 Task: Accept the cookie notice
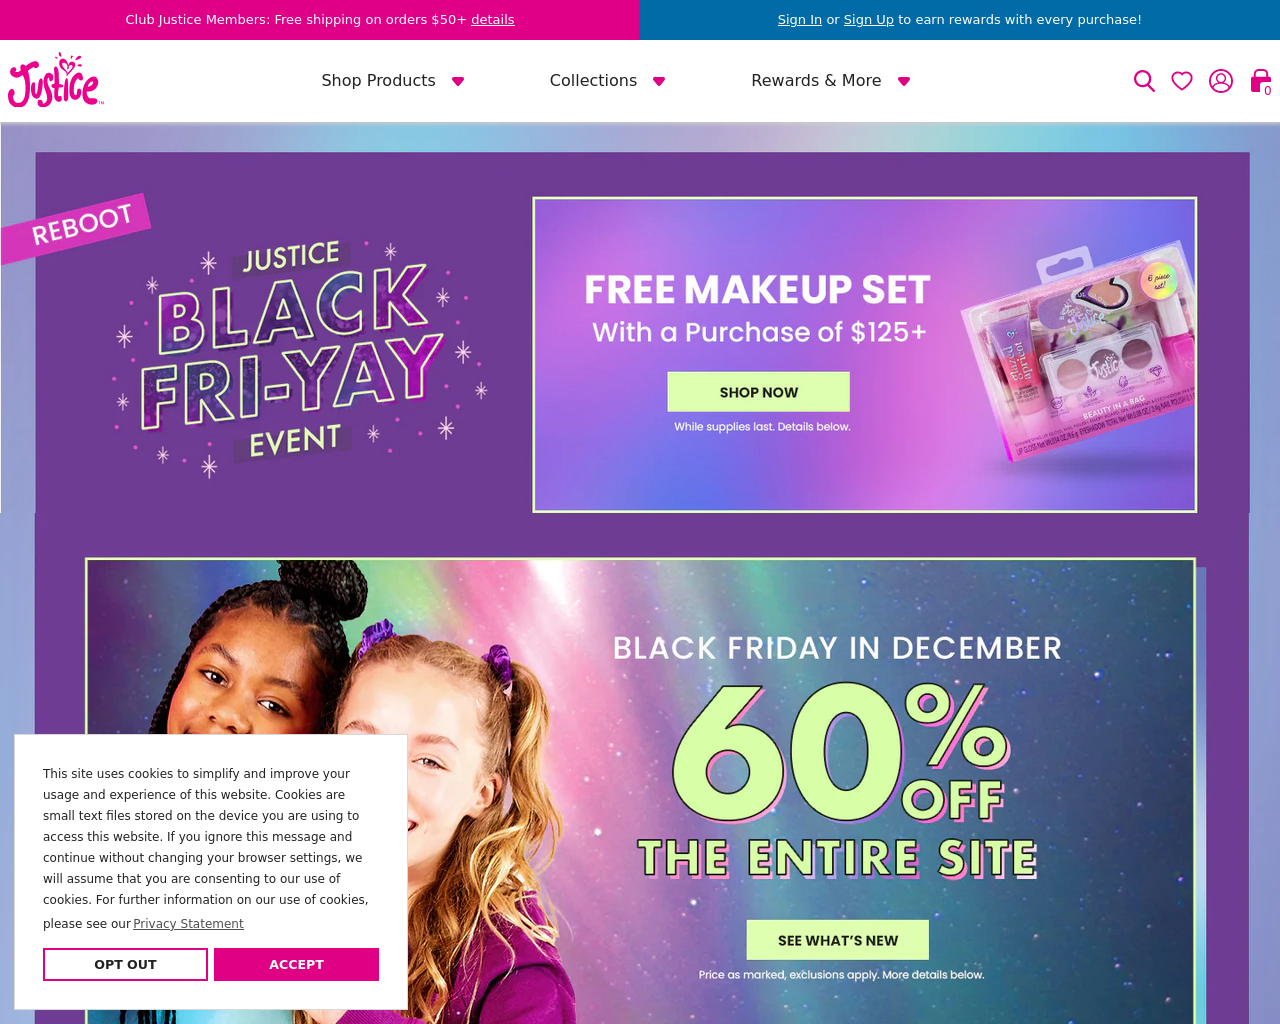tap(296, 964)
